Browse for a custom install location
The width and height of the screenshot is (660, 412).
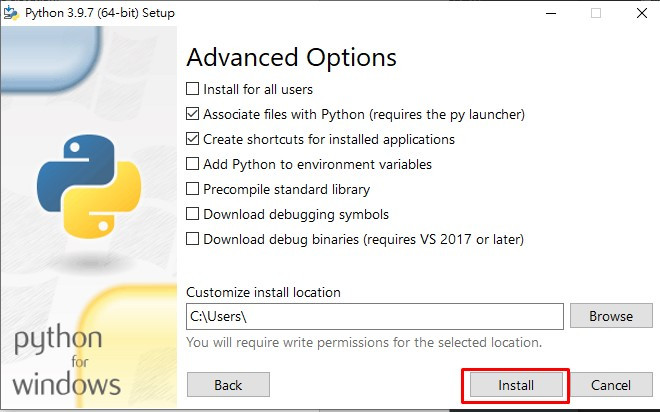(611, 316)
